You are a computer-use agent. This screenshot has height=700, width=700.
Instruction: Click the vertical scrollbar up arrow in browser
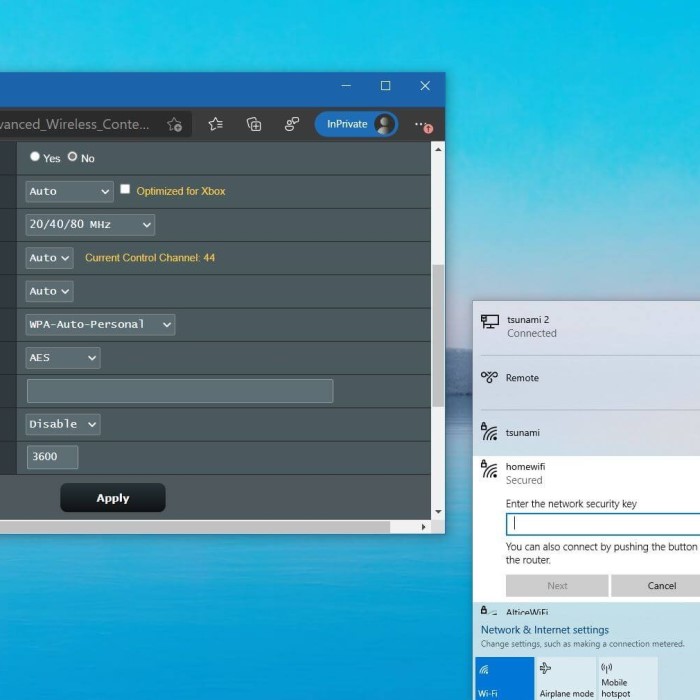click(x=438, y=150)
